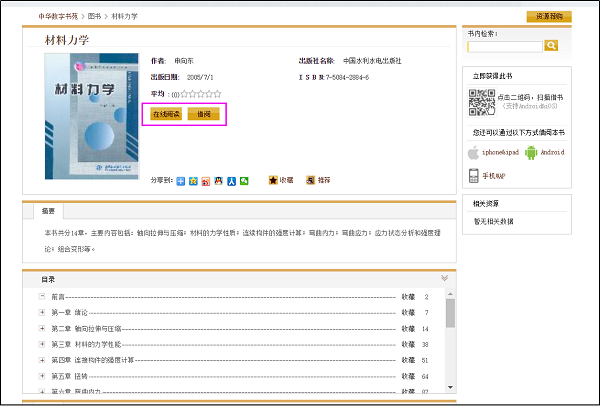The width and height of the screenshot is (600, 406).
Task: Click the green Android robot icon
Action: tap(531, 153)
